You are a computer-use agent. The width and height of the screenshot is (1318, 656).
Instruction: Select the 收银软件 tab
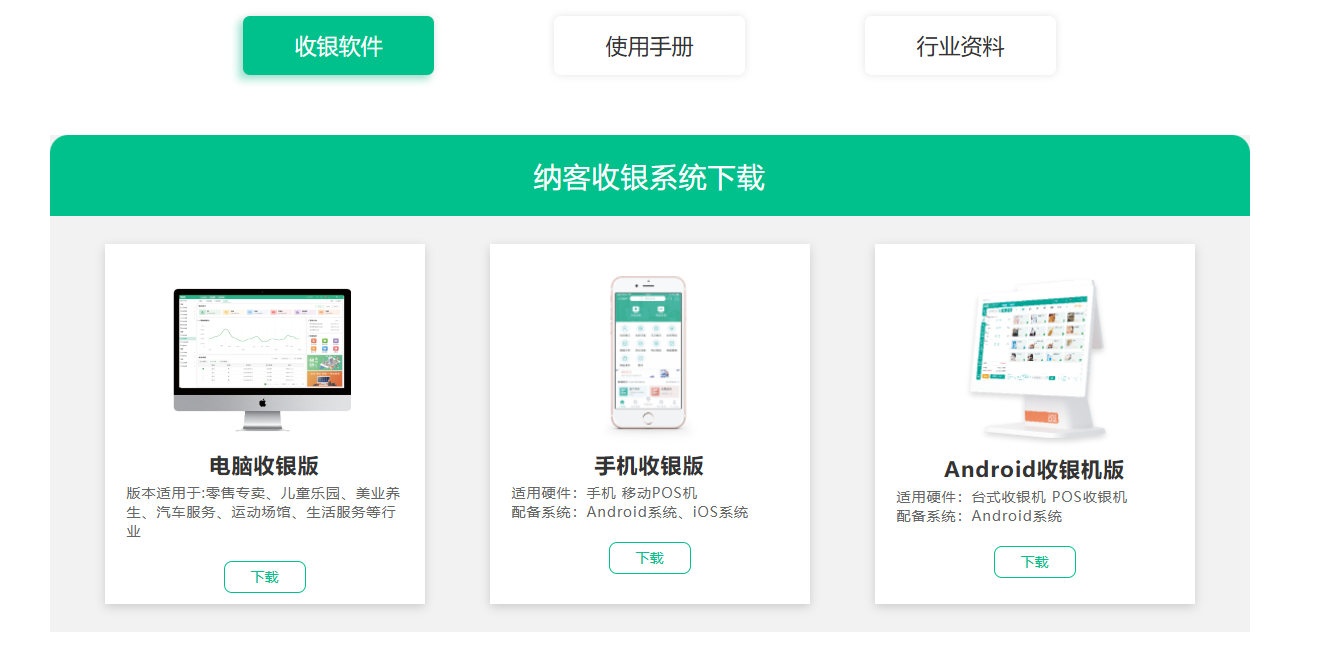[x=337, y=45]
